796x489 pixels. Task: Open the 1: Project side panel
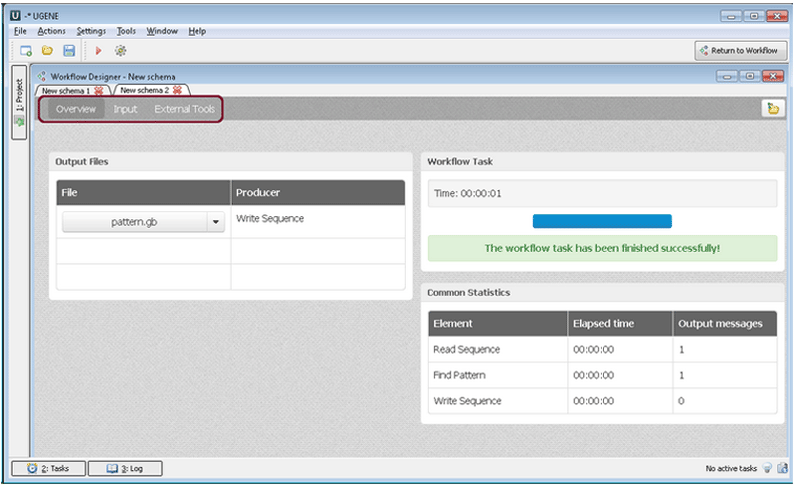(19, 102)
